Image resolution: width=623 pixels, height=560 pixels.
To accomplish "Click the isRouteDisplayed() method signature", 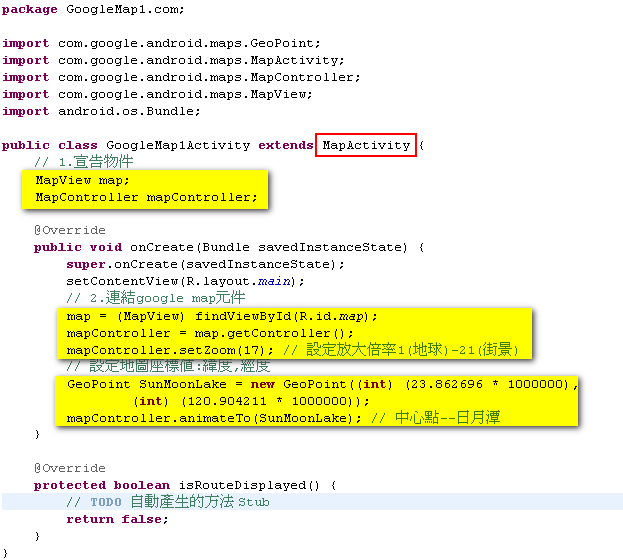I will pyautogui.click(x=185, y=485).
